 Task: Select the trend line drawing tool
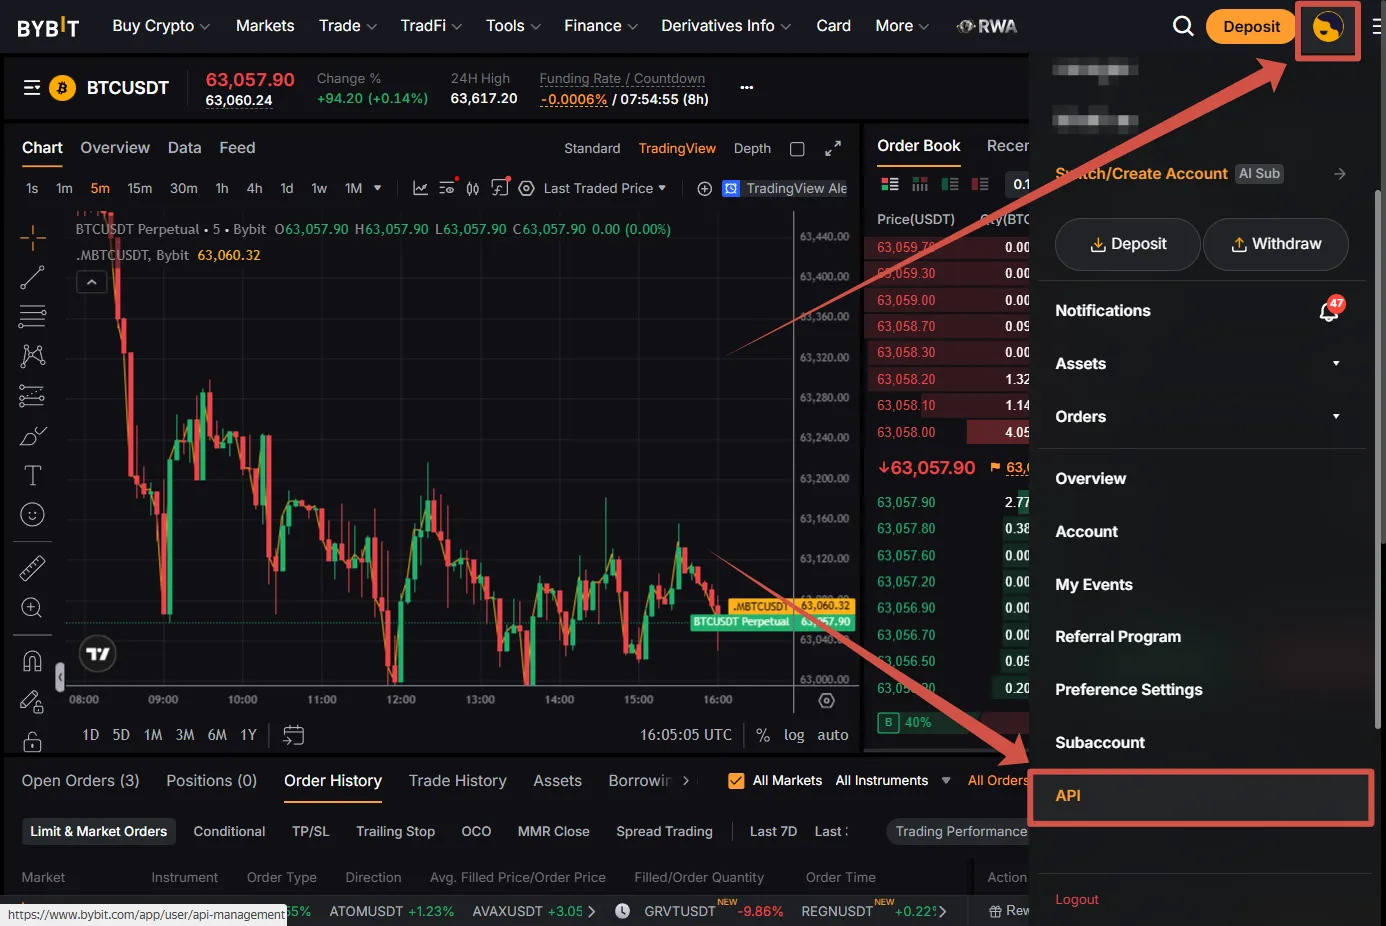[33, 277]
